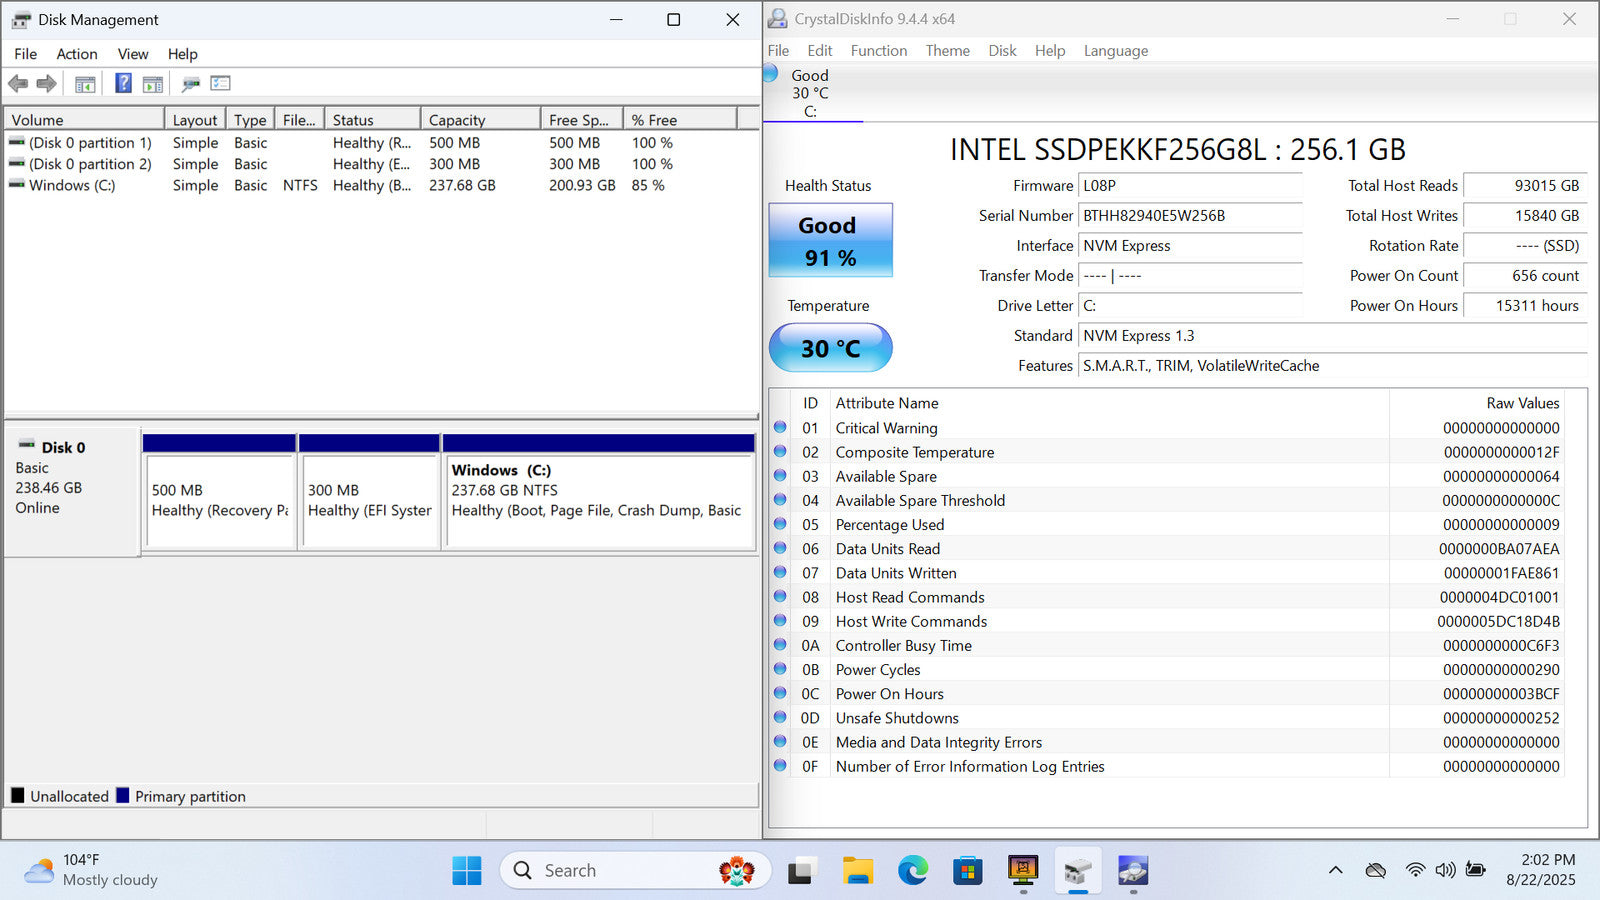Show hidden icons via system tray chevron

coord(1335,870)
